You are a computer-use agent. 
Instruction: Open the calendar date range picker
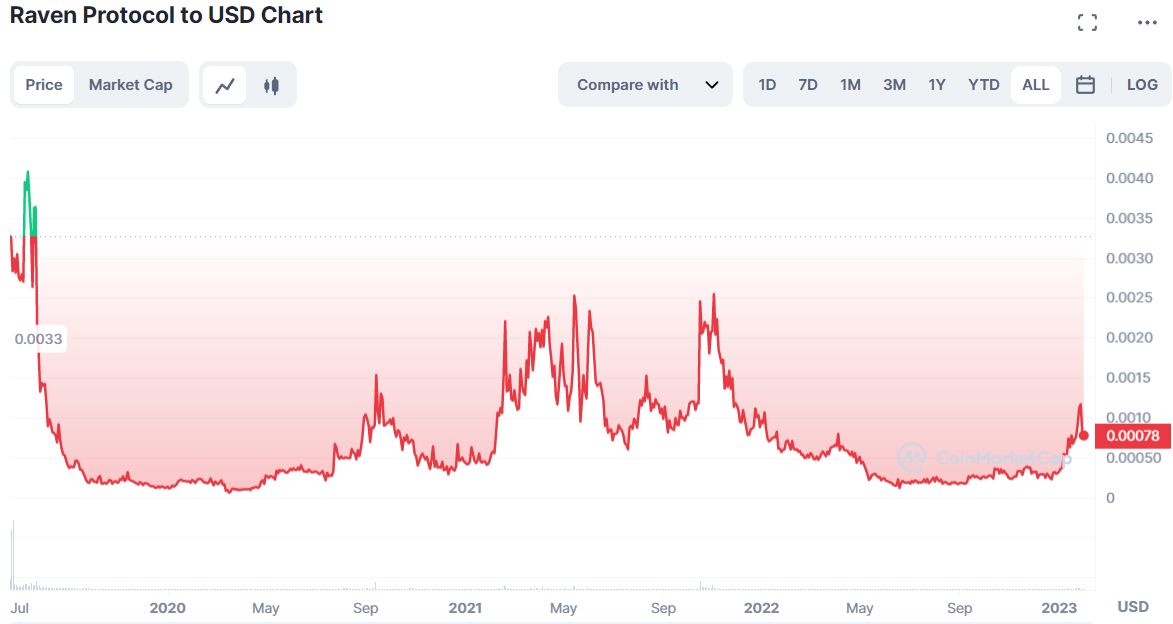pos(1085,85)
